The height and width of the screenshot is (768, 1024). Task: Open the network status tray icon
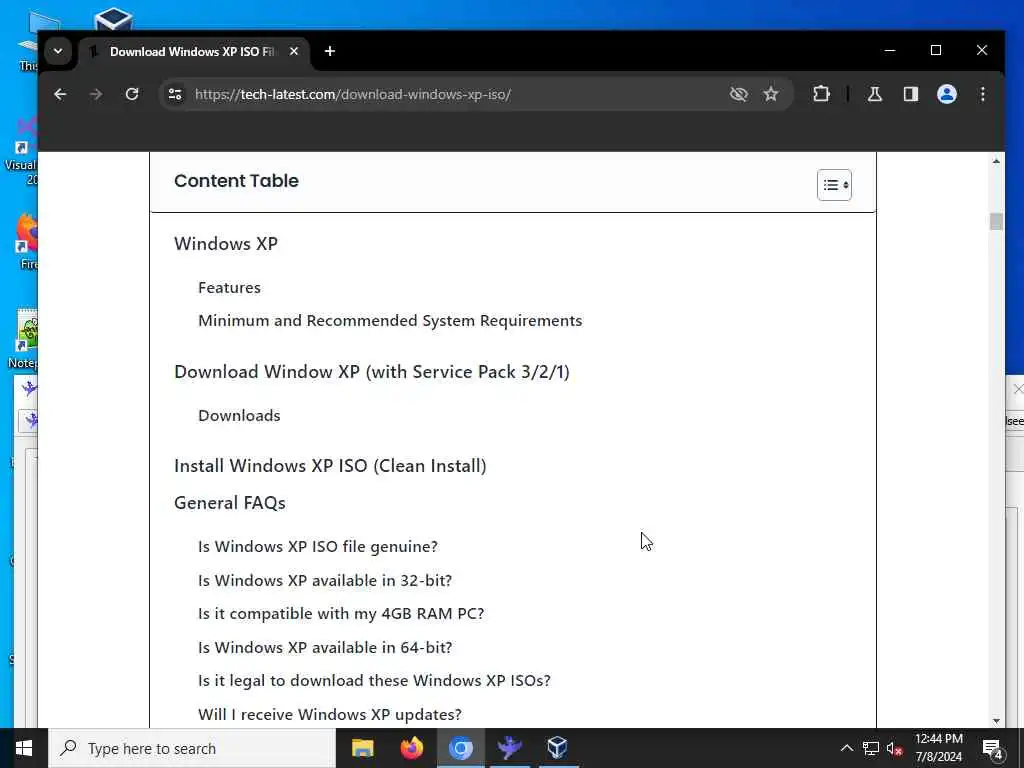coord(871,748)
